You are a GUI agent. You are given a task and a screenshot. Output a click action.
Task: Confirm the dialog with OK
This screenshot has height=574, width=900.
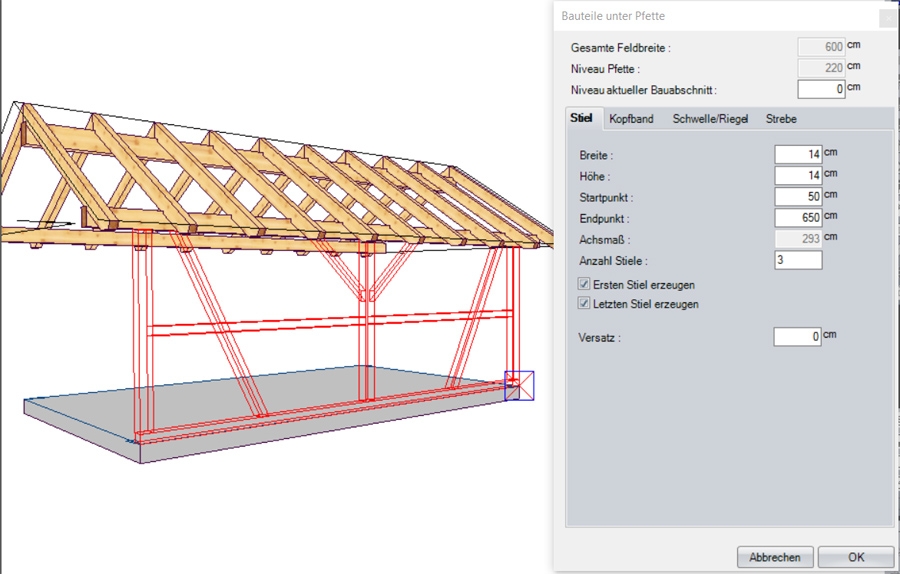(855, 557)
